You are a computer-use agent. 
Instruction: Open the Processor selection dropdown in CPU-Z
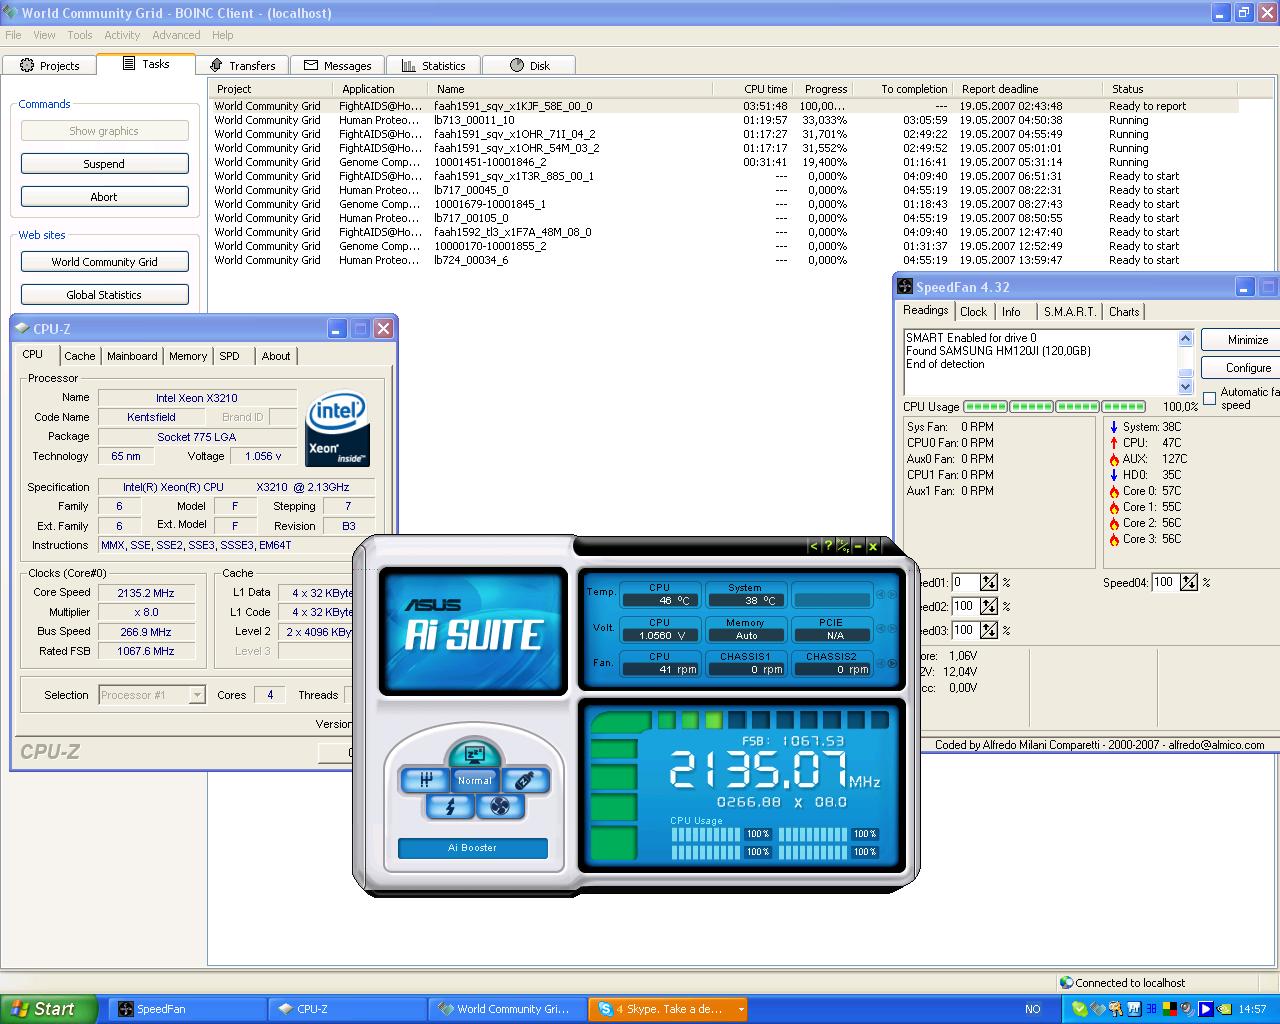point(197,695)
